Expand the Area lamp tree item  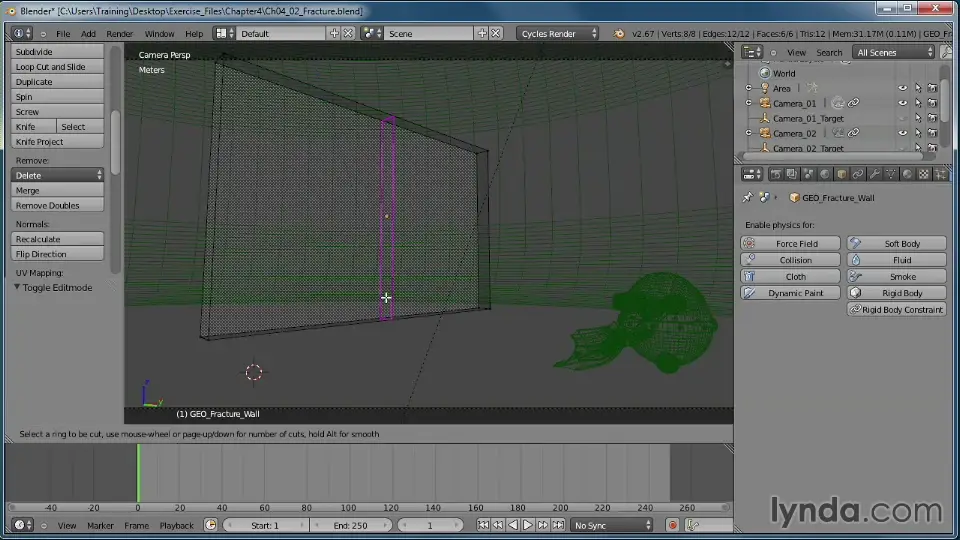(x=749, y=88)
